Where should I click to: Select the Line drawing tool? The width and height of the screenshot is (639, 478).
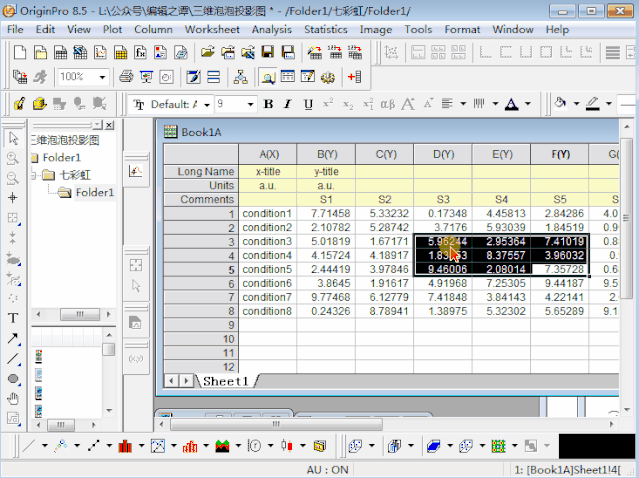[x=13, y=358]
